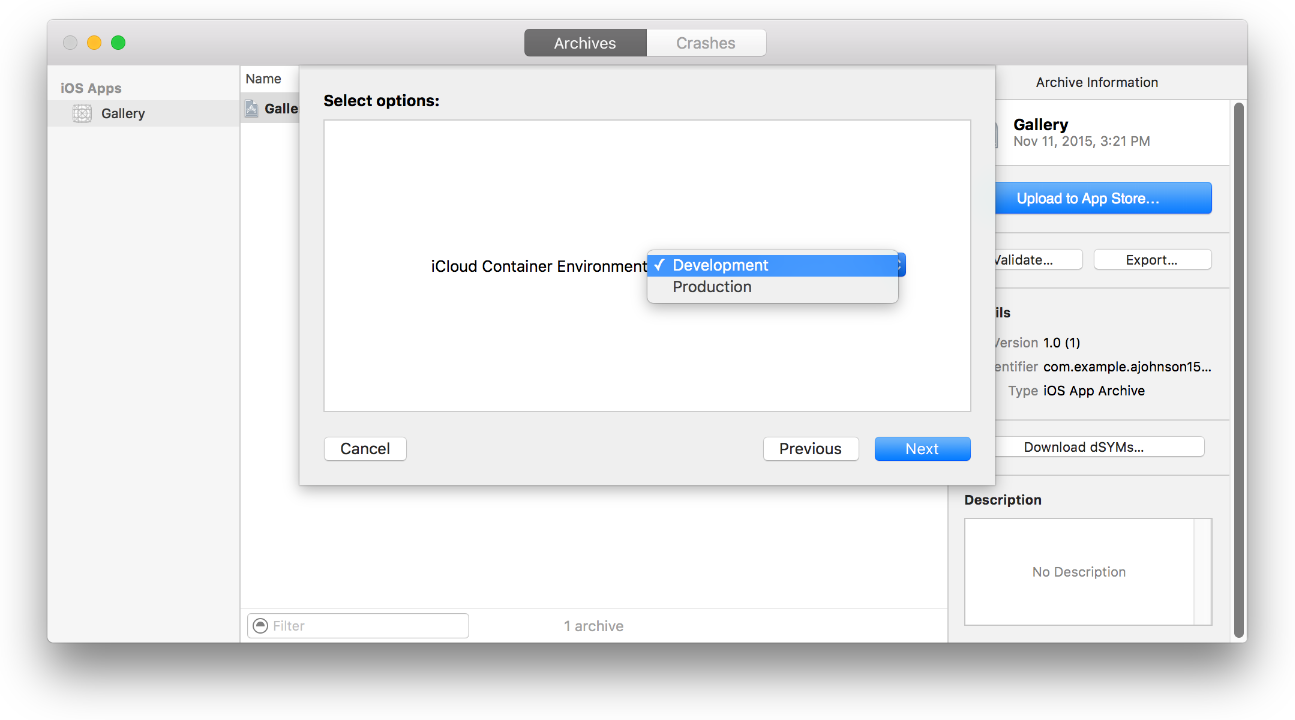The height and width of the screenshot is (720, 1295).
Task: Click the Gallery archive icon in list
Action: point(252,109)
